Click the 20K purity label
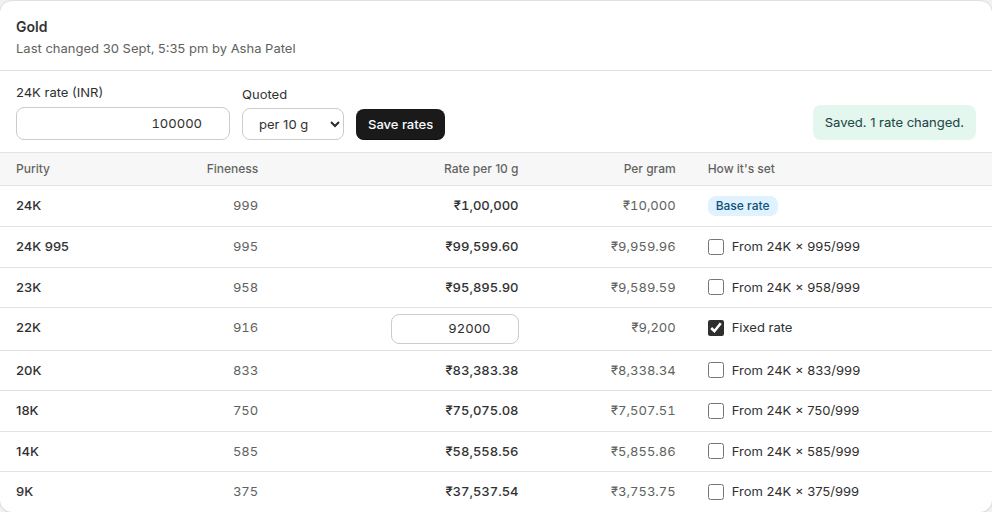992x512 pixels. coord(28,370)
